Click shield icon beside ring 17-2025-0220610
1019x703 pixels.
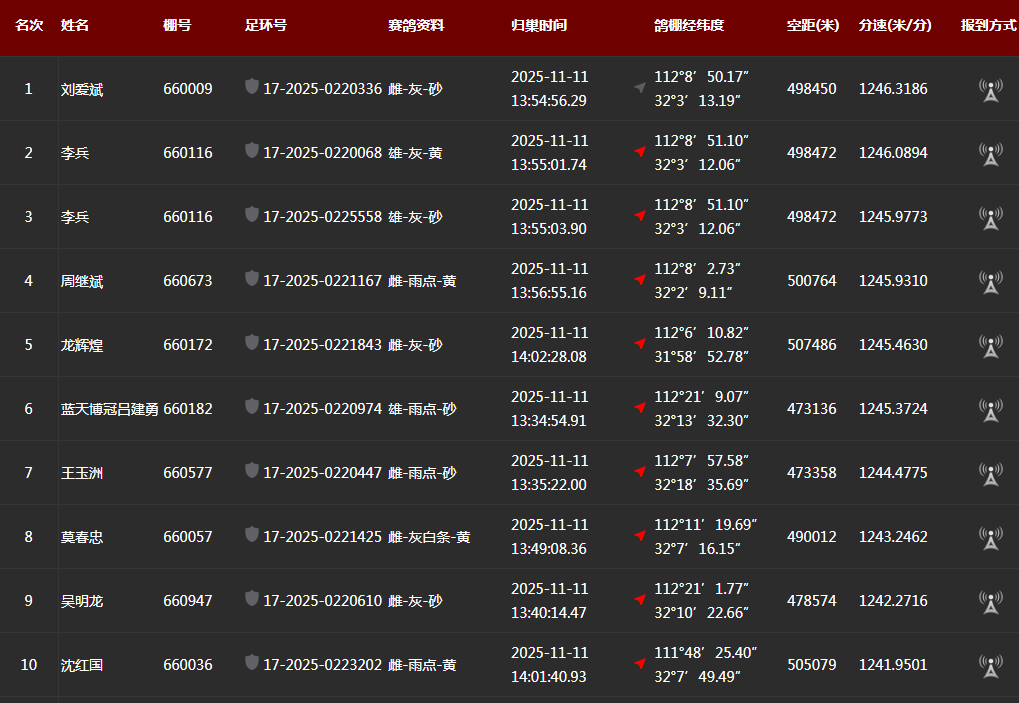click(252, 599)
